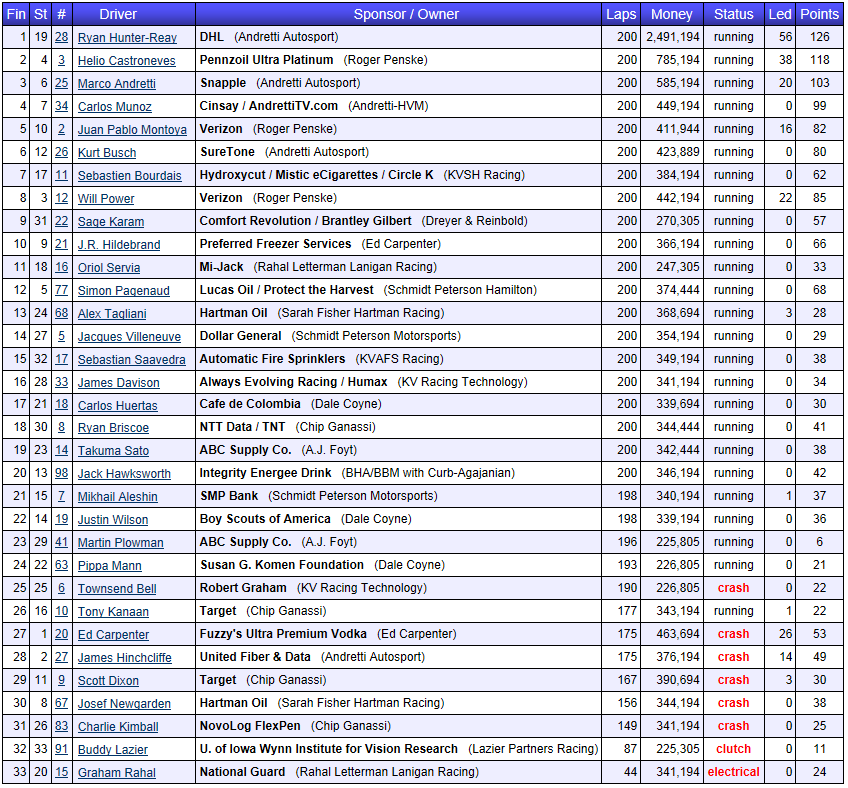
Task: Click the Sebastien Bourdais link
Action: (130, 176)
